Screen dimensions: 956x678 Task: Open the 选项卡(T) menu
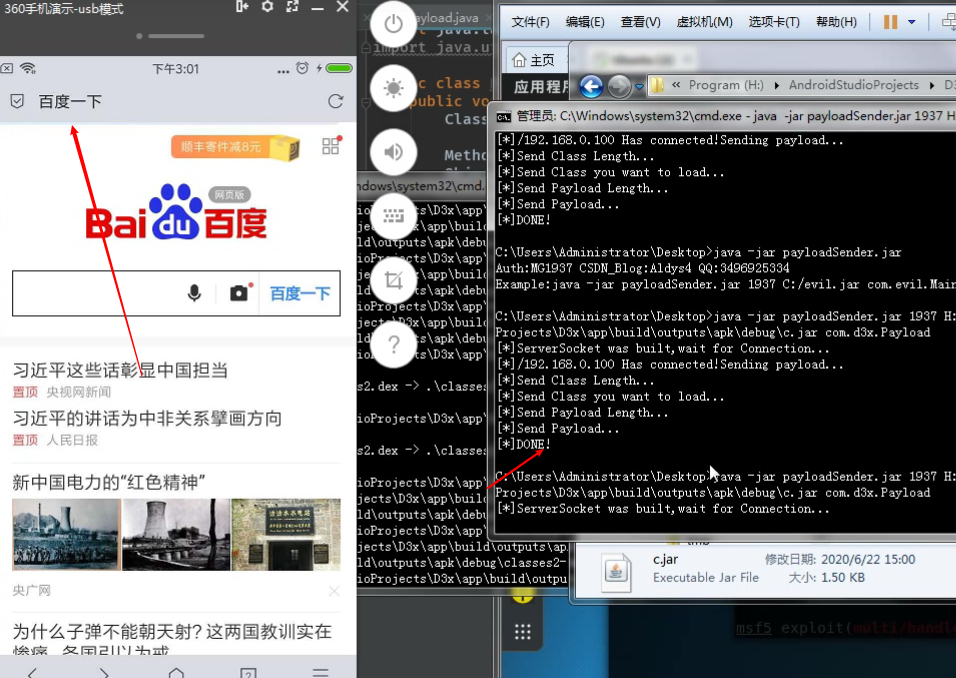point(774,22)
